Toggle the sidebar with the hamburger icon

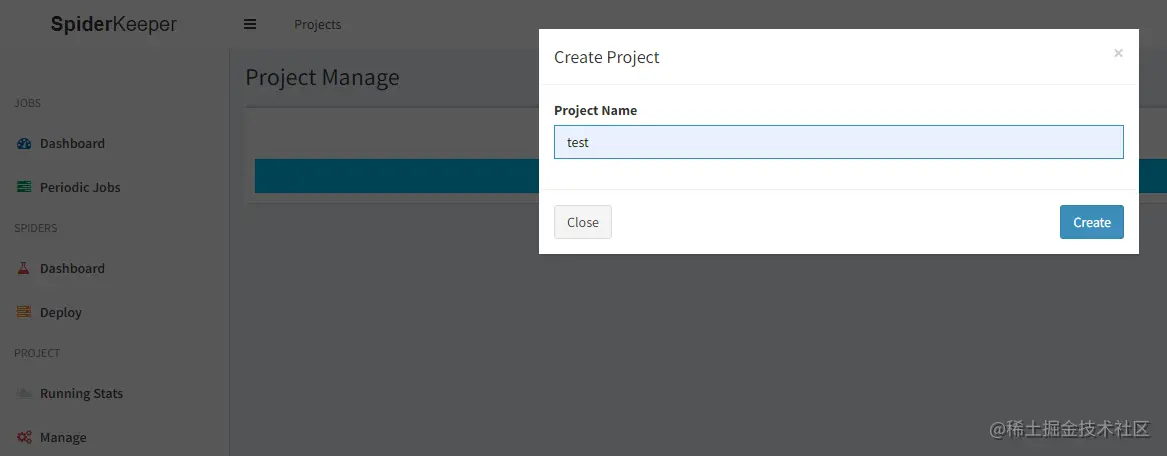coord(250,25)
